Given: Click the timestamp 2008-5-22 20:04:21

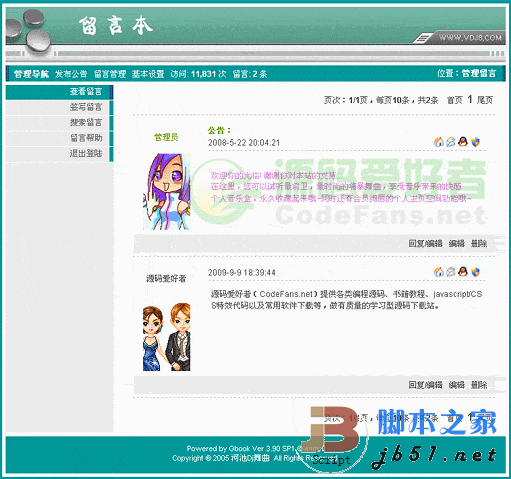Looking at the screenshot, I should tap(244, 143).
